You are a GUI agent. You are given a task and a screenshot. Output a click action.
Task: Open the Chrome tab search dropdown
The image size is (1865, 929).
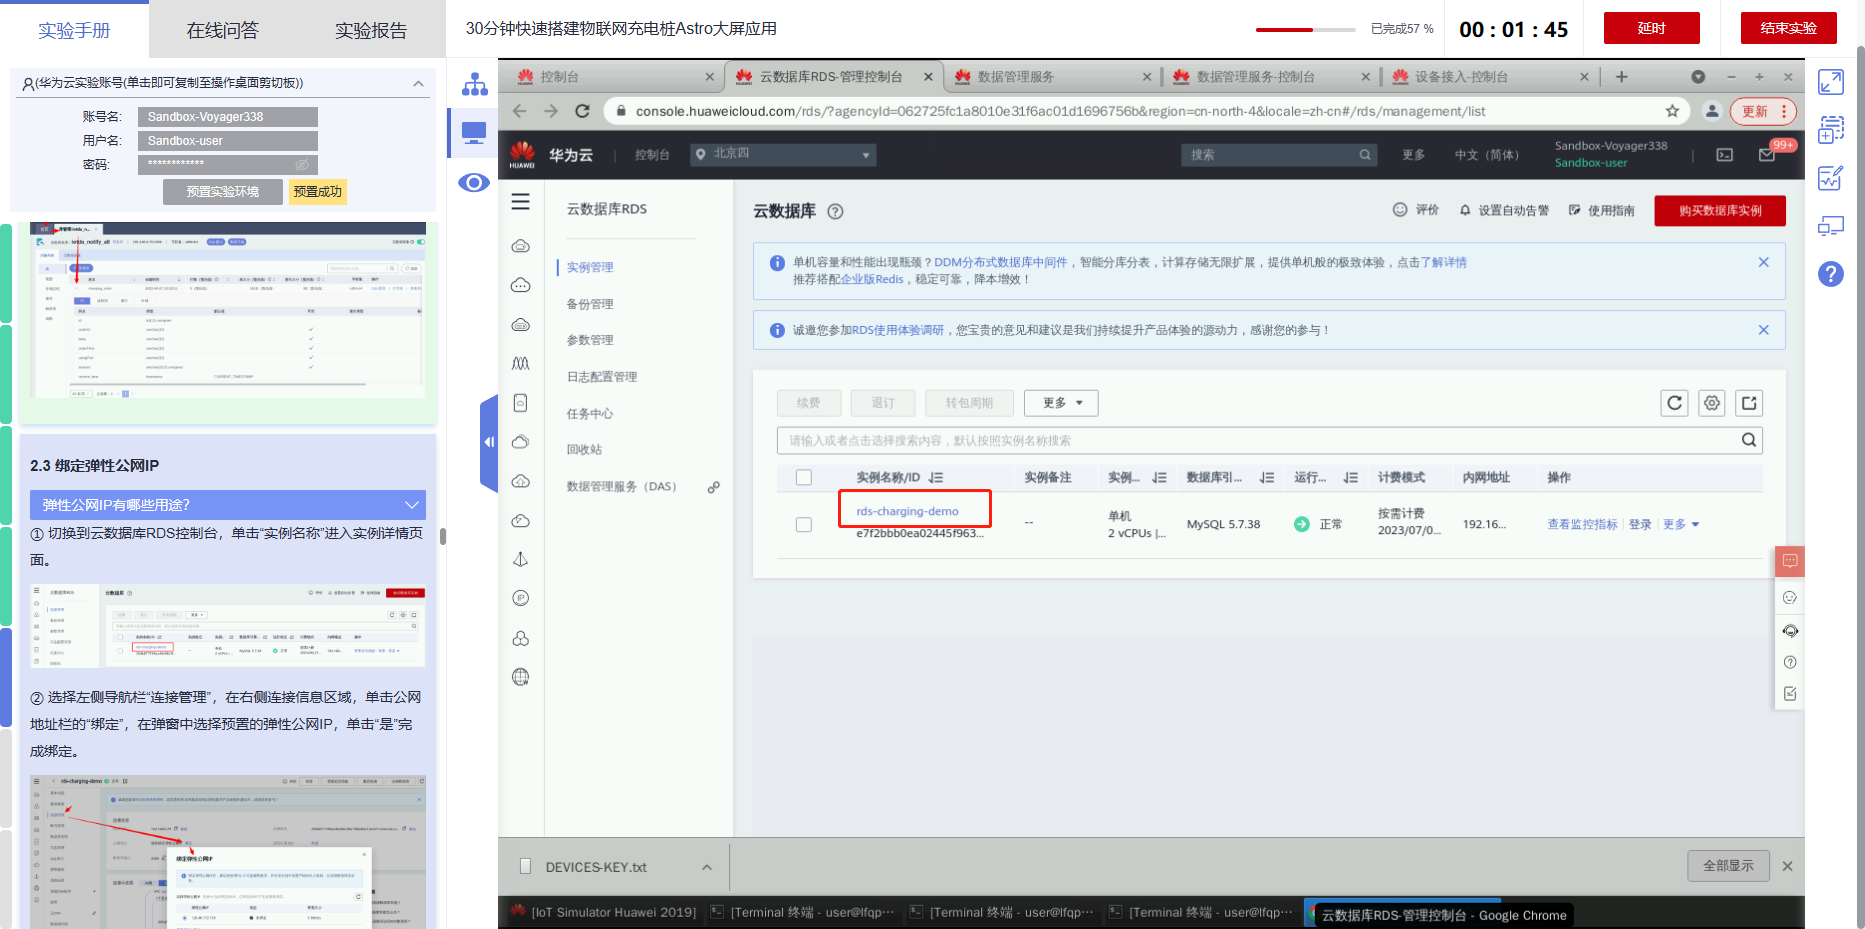(1698, 77)
